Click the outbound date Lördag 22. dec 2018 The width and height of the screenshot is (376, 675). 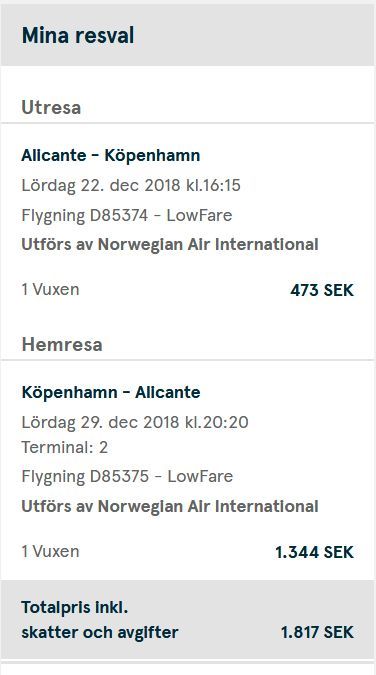[x=101, y=185]
